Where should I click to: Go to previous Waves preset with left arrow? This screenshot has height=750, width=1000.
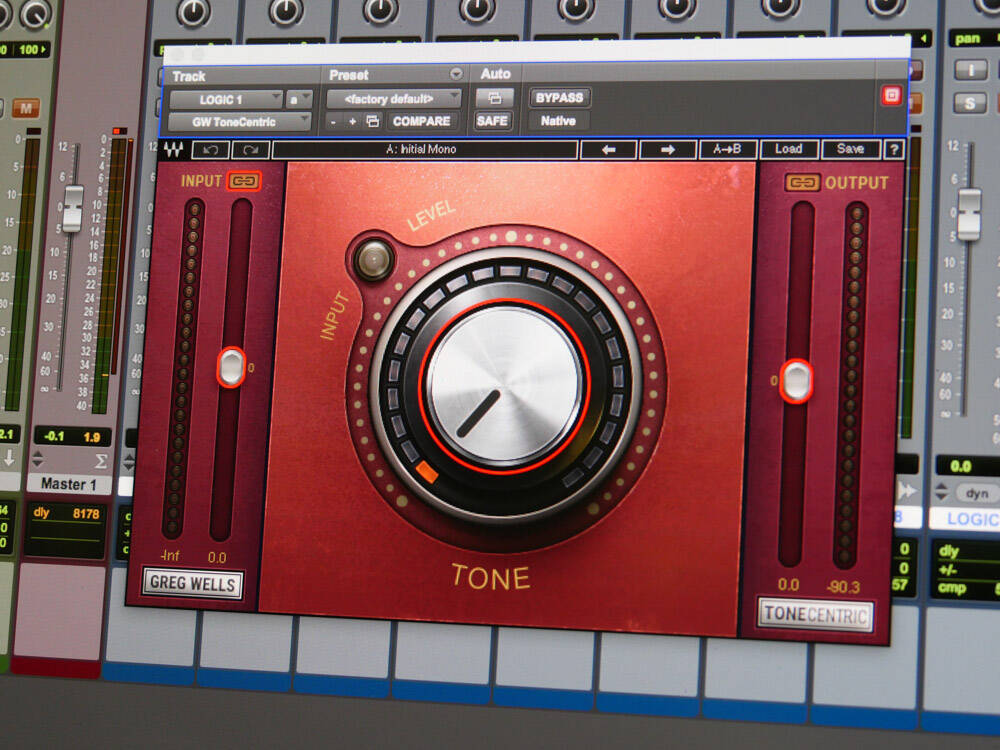609,150
